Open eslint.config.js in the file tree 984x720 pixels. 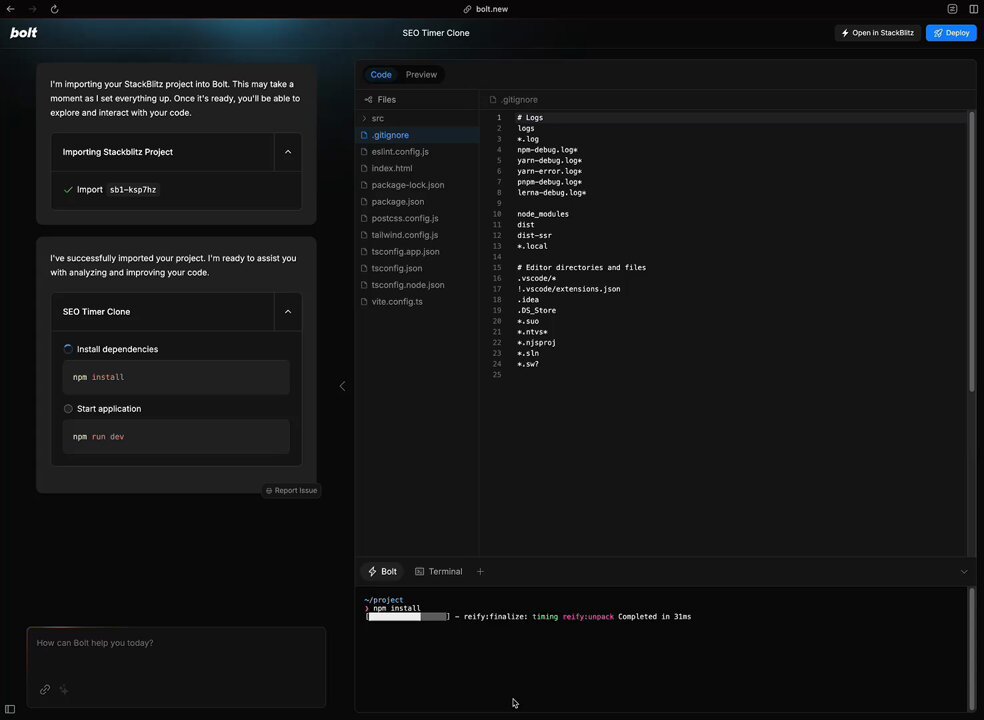[x=417, y=151]
